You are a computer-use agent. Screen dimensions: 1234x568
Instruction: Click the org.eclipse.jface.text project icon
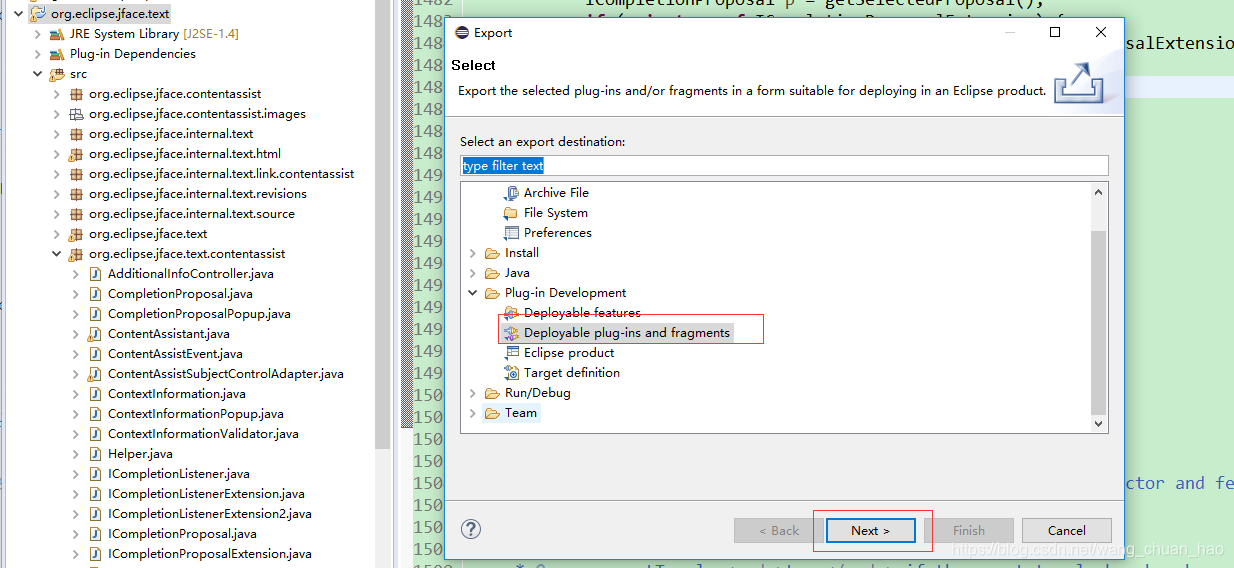tap(38, 14)
